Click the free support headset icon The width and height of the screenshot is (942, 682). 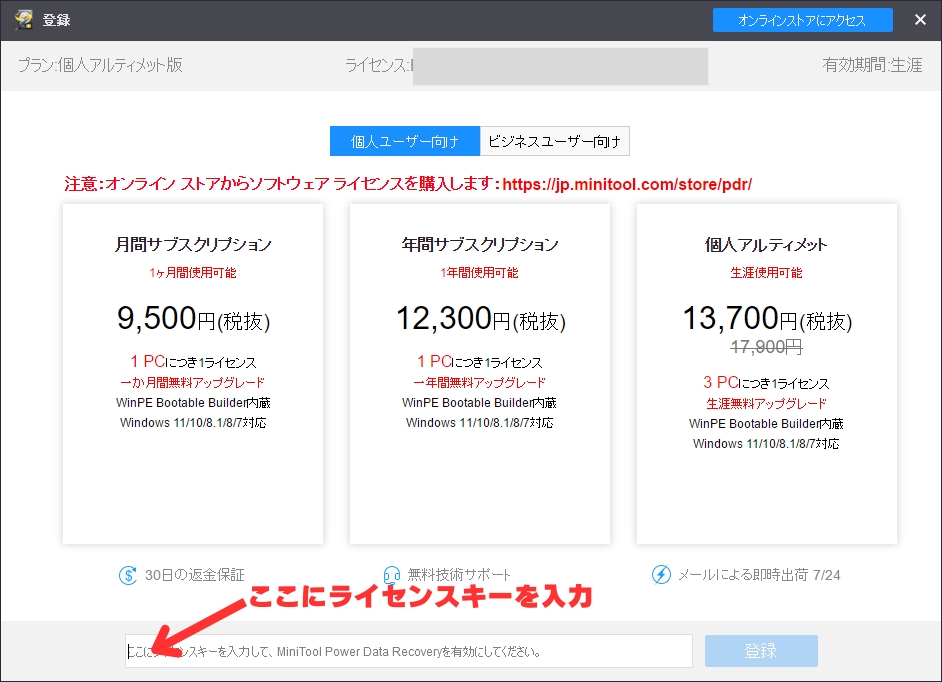[392, 575]
